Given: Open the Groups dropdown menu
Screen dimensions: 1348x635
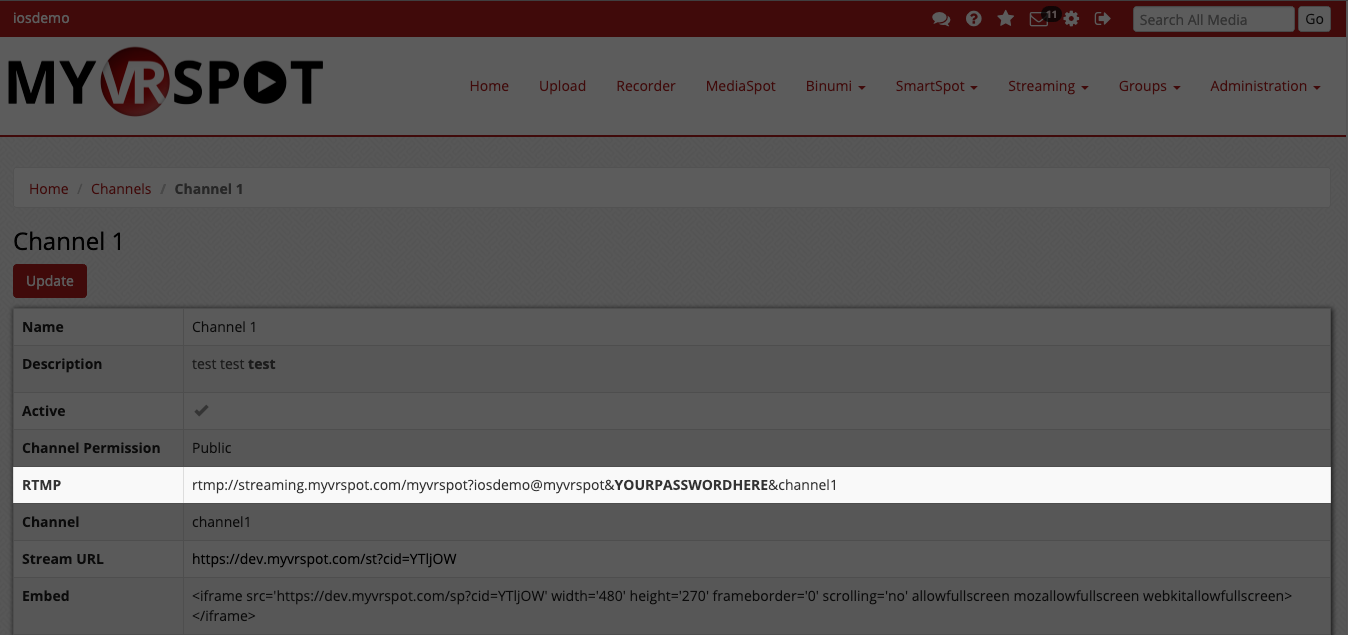Looking at the screenshot, I should pos(1150,86).
